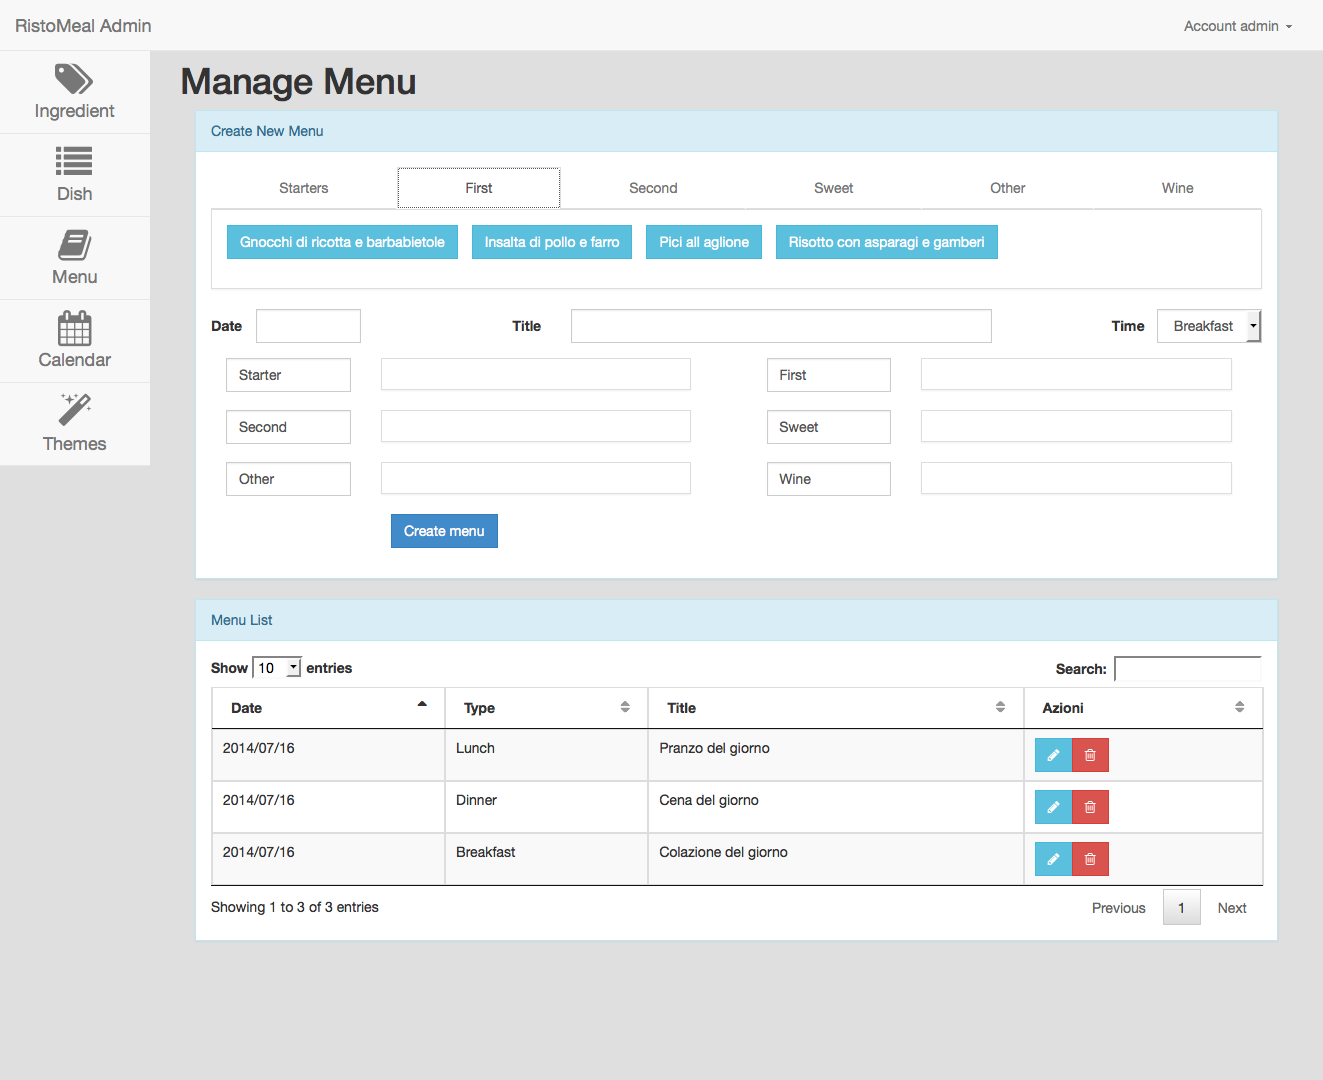Expand the Account admin menu
Image resolution: width=1323 pixels, height=1080 pixels.
1237,26
